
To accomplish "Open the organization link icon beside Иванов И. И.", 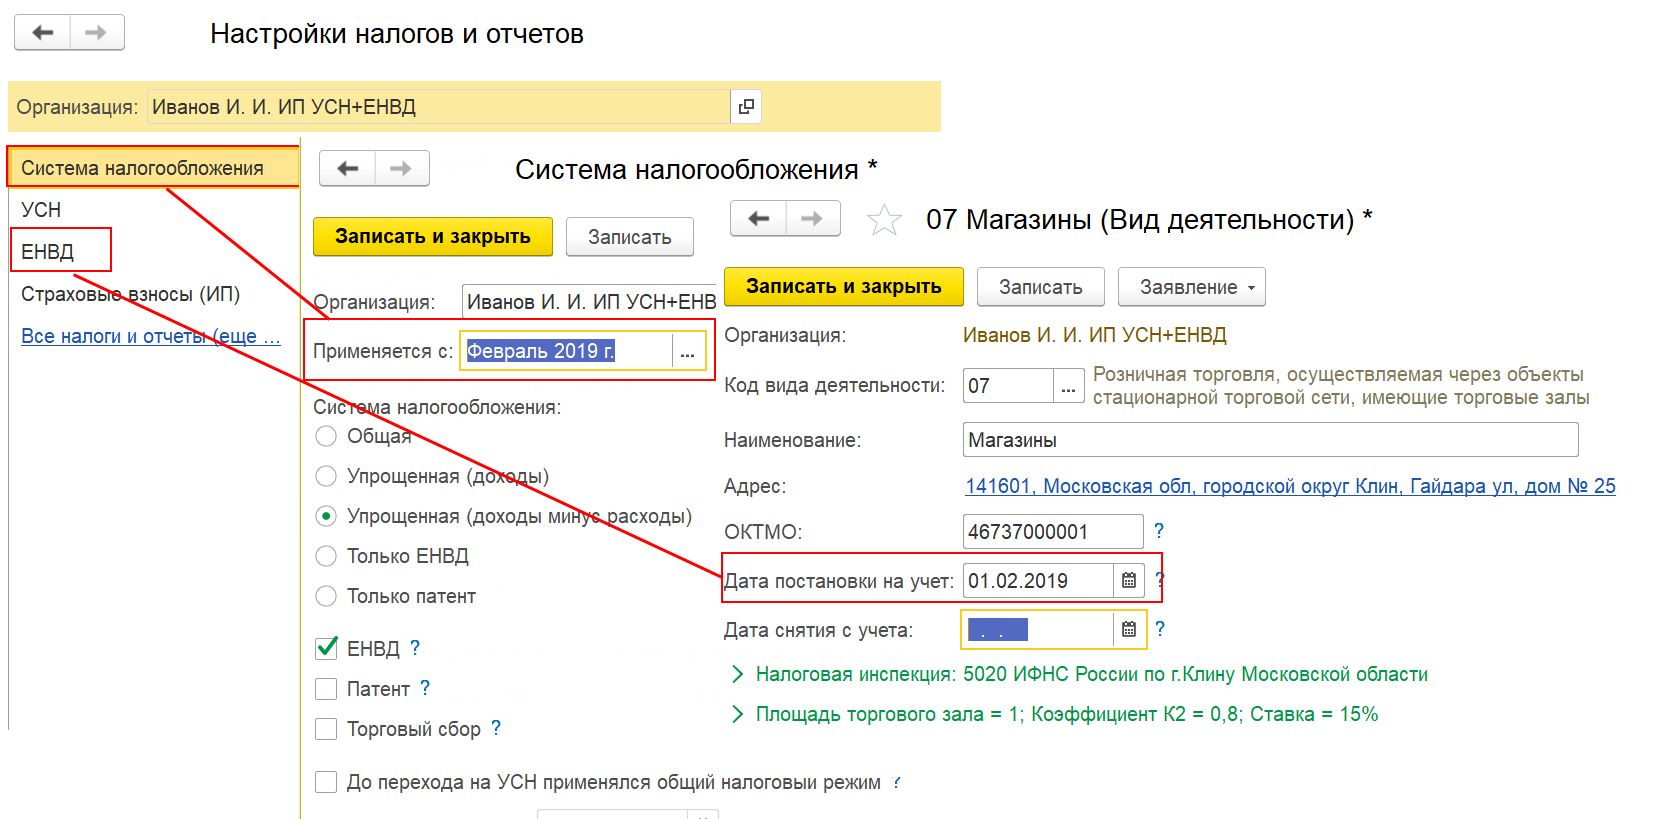I will [746, 106].
